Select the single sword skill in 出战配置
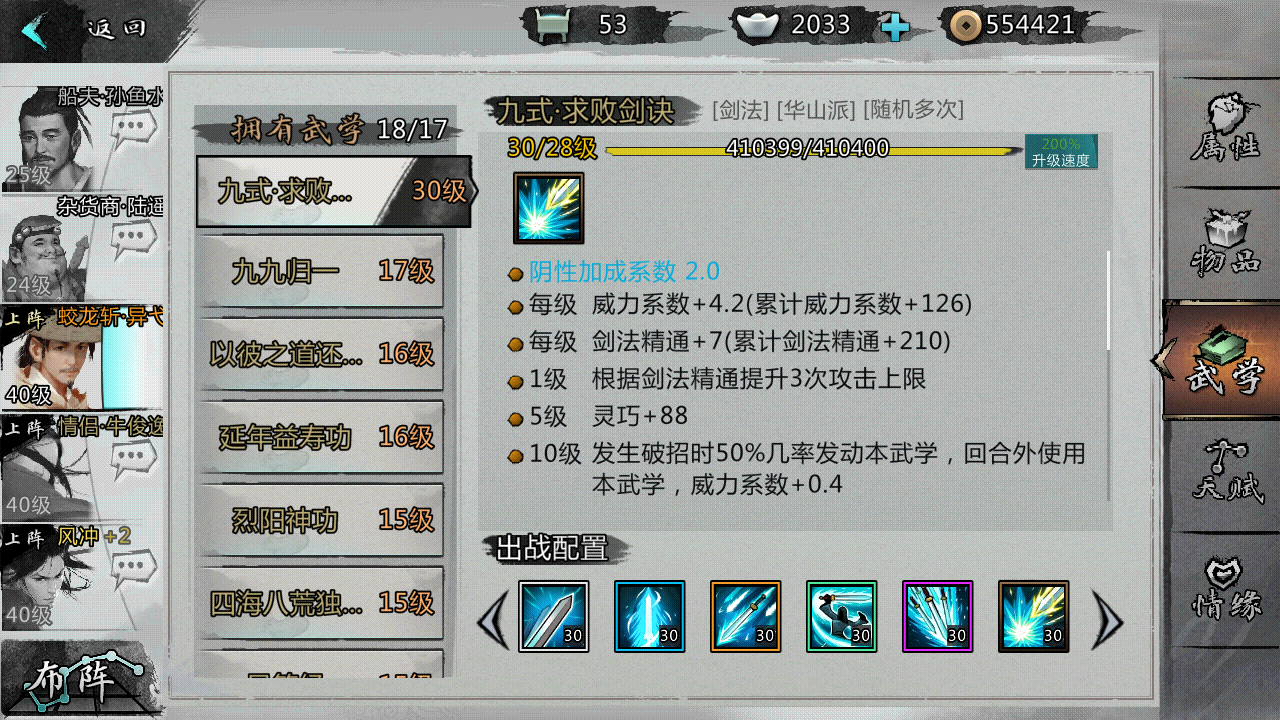The width and height of the screenshot is (1280, 720). click(554, 617)
